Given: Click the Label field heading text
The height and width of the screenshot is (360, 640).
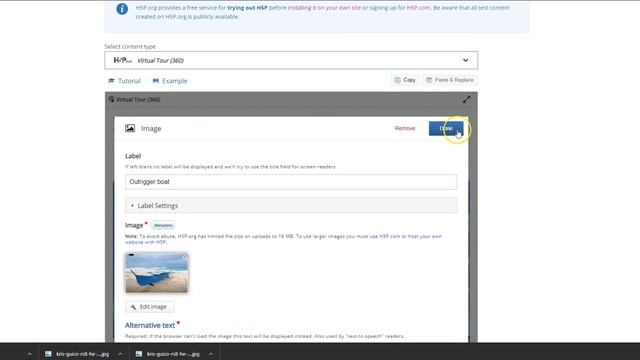Looking at the screenshot, I should coord(133,156).
